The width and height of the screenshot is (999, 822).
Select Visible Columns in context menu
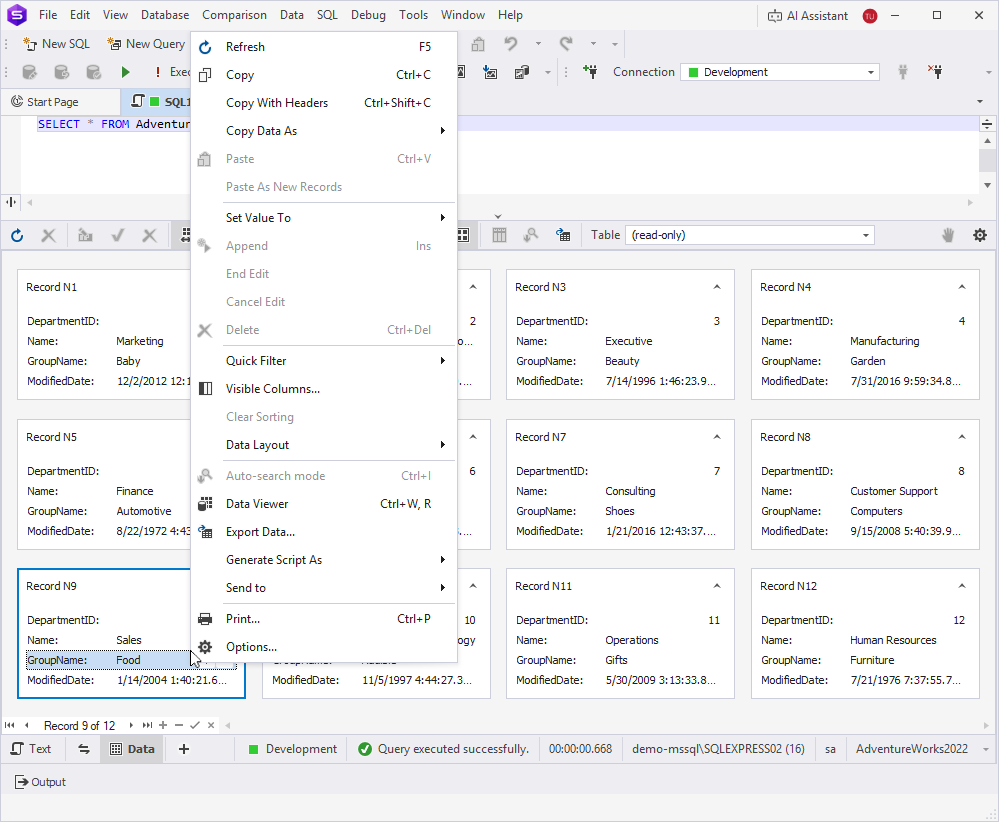272,389
